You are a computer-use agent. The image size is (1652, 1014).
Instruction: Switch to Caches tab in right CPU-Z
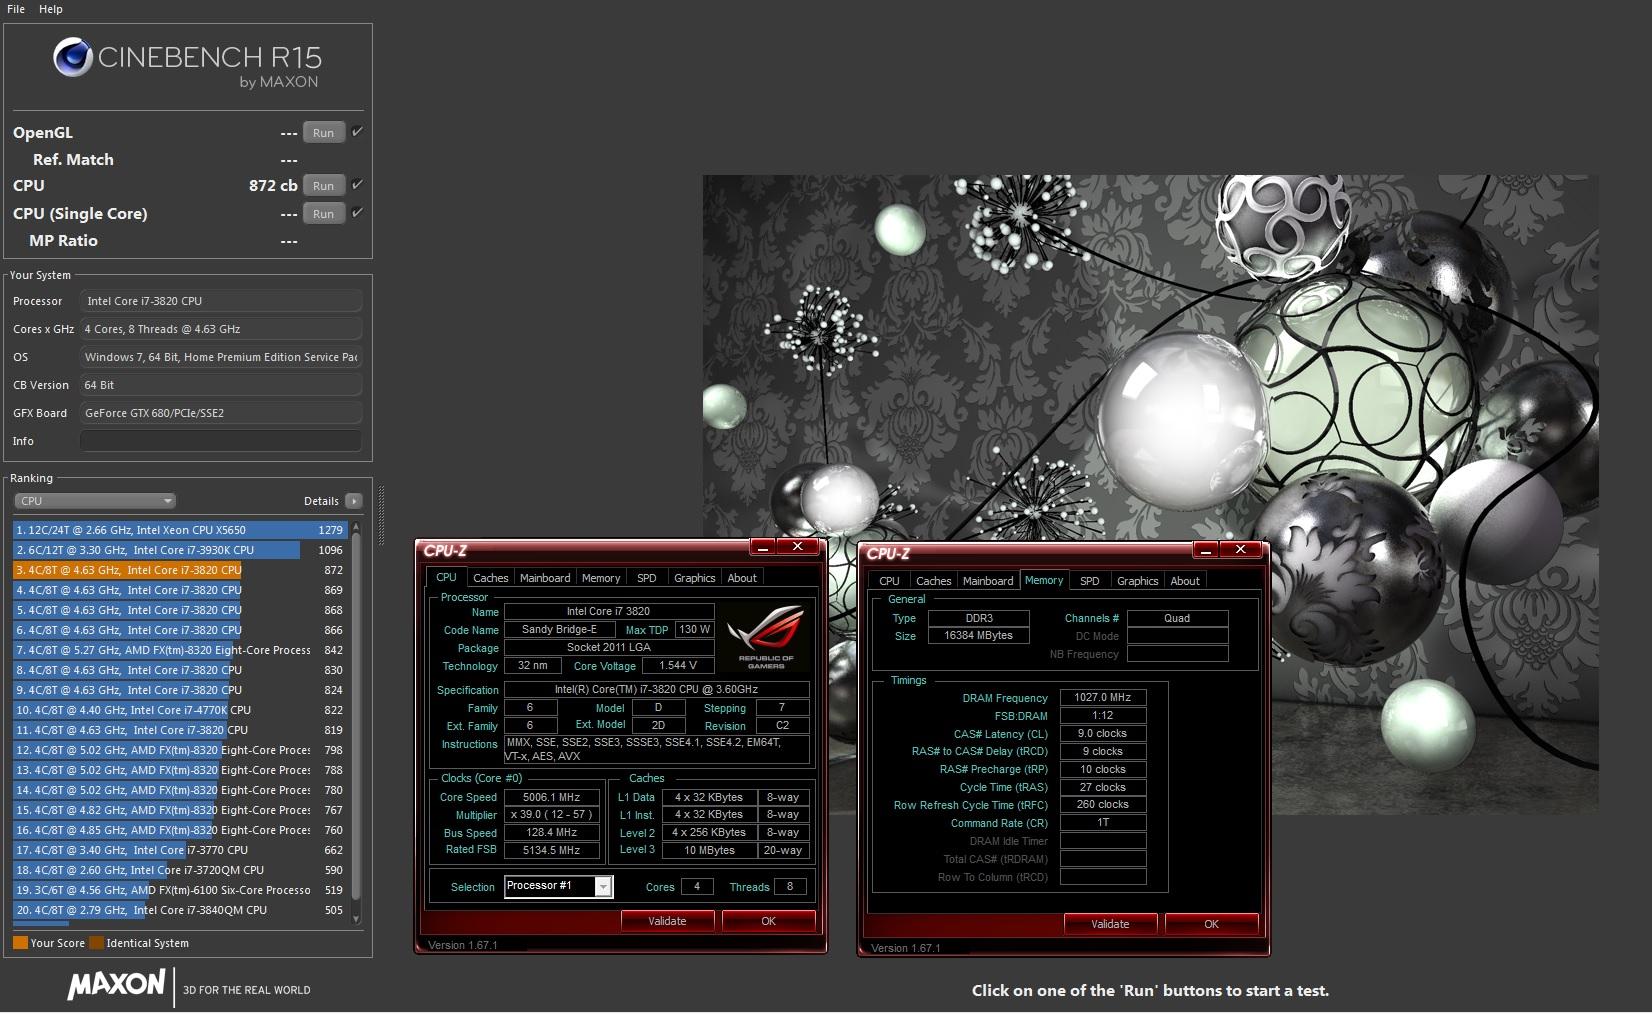point(933,581)
